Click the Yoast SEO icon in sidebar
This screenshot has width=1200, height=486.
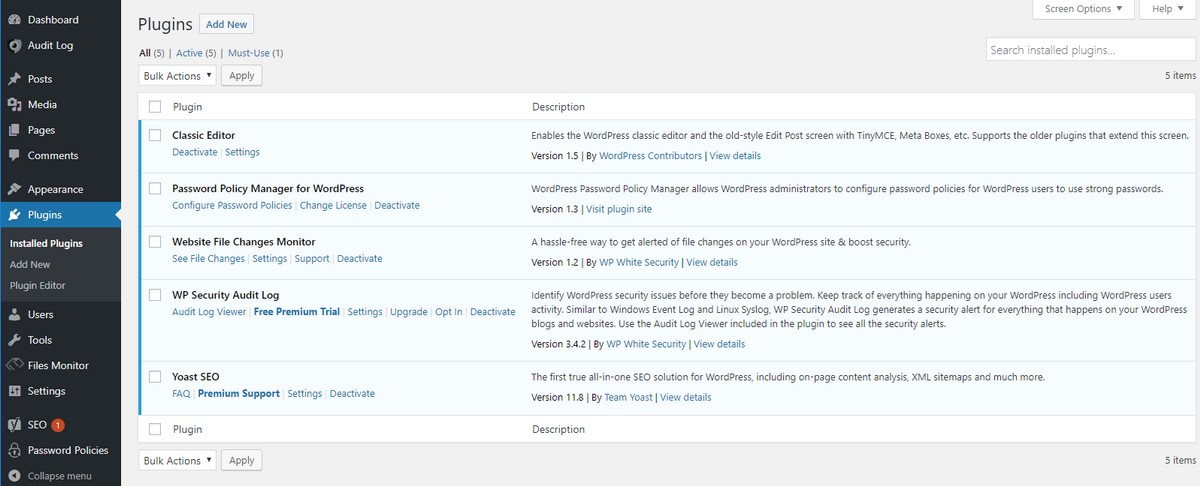[14, 425]
